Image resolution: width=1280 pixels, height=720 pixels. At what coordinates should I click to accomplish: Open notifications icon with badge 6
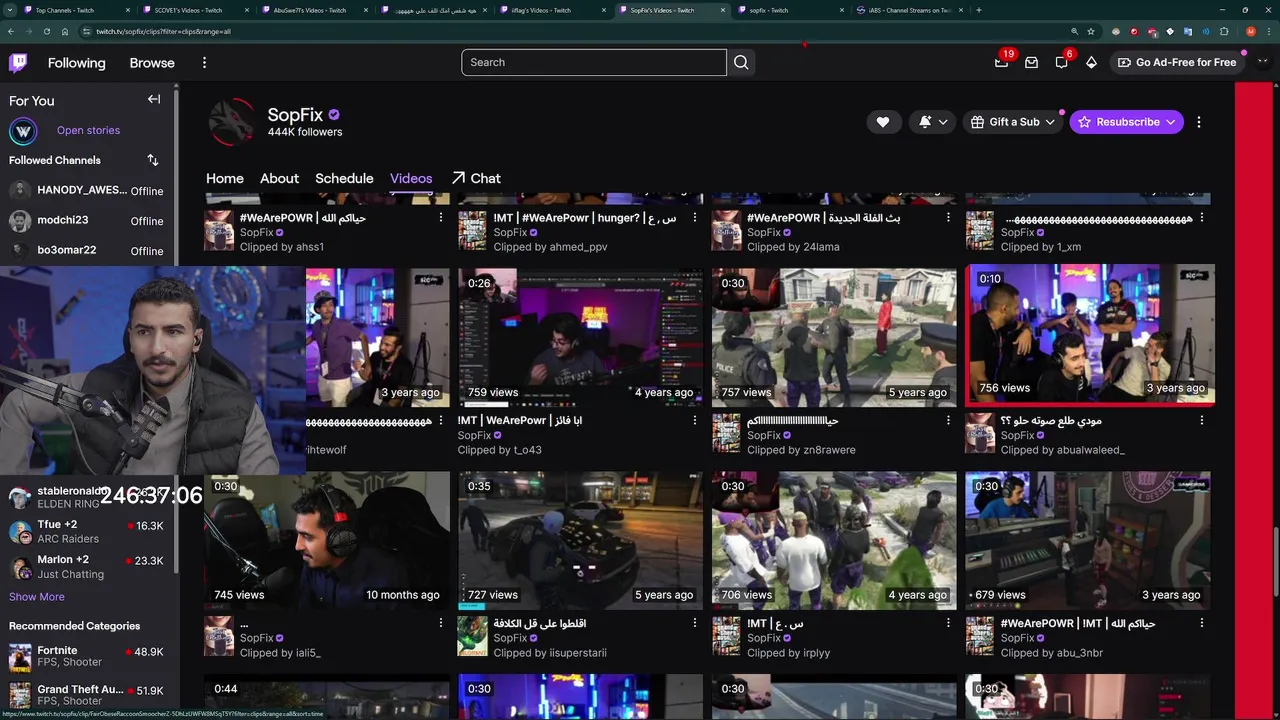pyautogui.click(x=1061, y=62)
